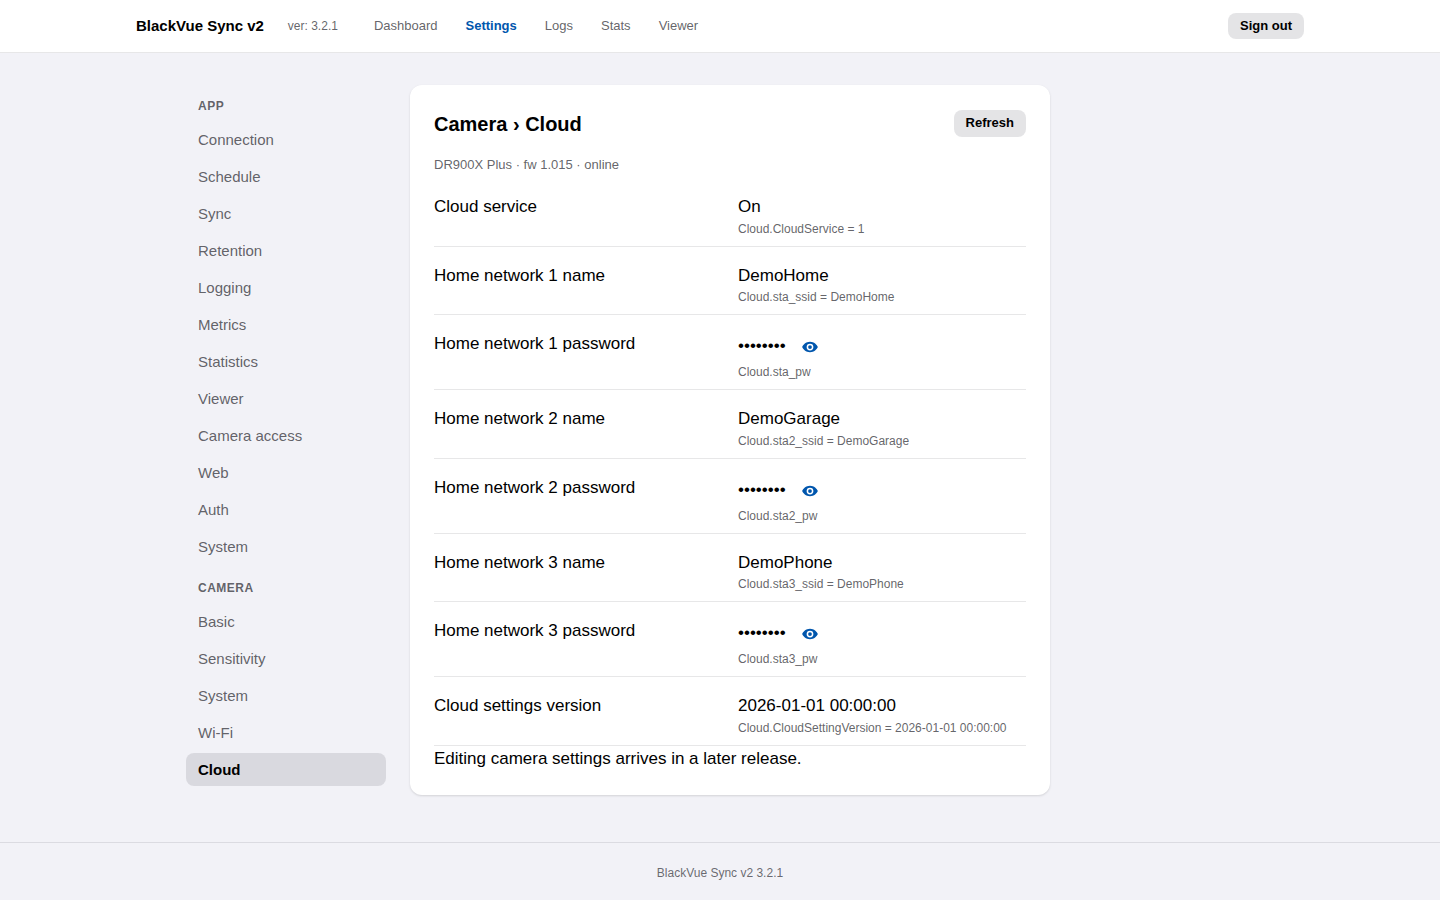This screenshot has height=900, width=1440.
Task: Click the Cloud service On value
Action: coord(749,206)
